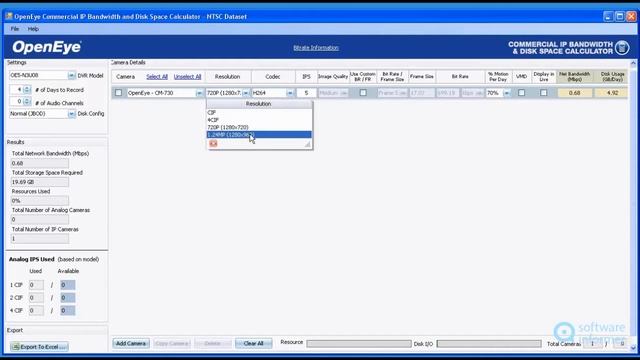The width and height of the screenshot is (640, 360).
Task: Open the File menu
Action: [x=15, y=29]
